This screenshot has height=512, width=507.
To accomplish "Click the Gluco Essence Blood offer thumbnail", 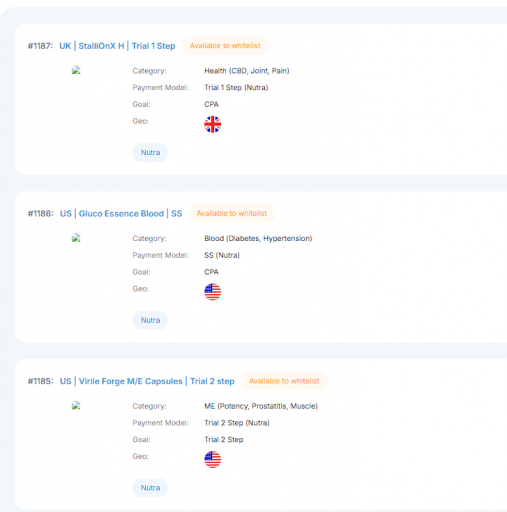I will click(x=76, y=238).
